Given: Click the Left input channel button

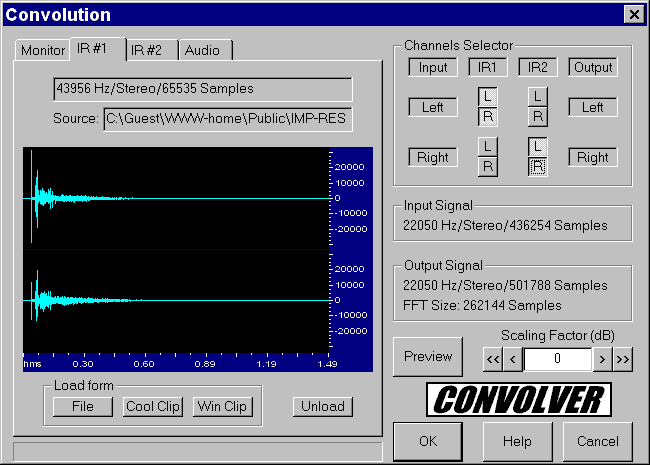Looking at the screenshot, I should [x=433, y=107].
